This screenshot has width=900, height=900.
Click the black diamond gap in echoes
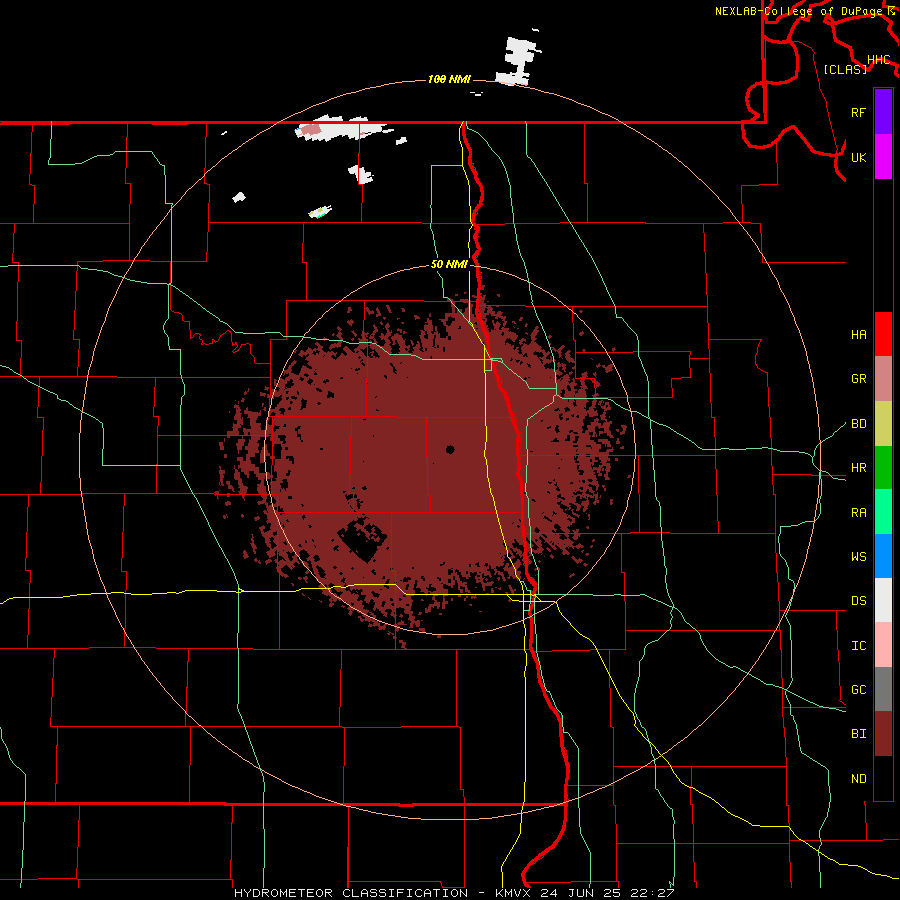pyautogui.click(x=362, y=538)
